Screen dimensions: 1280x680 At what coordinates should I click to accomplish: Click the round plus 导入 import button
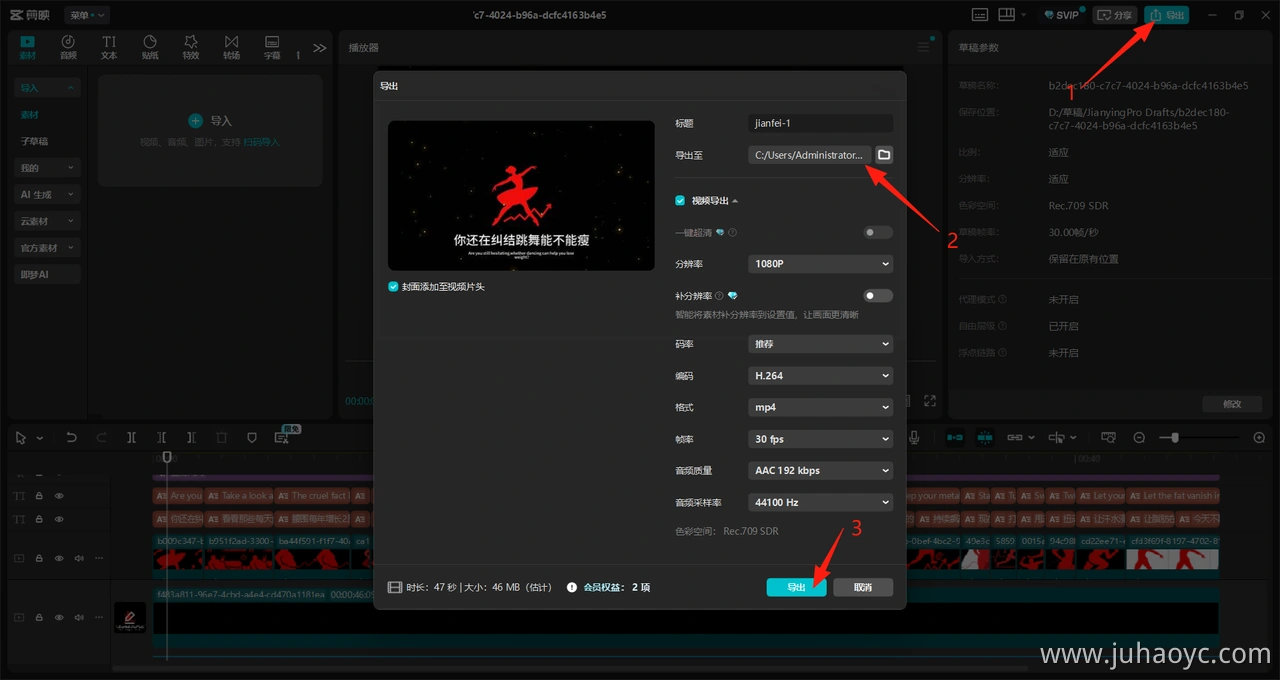pos(196,121)
